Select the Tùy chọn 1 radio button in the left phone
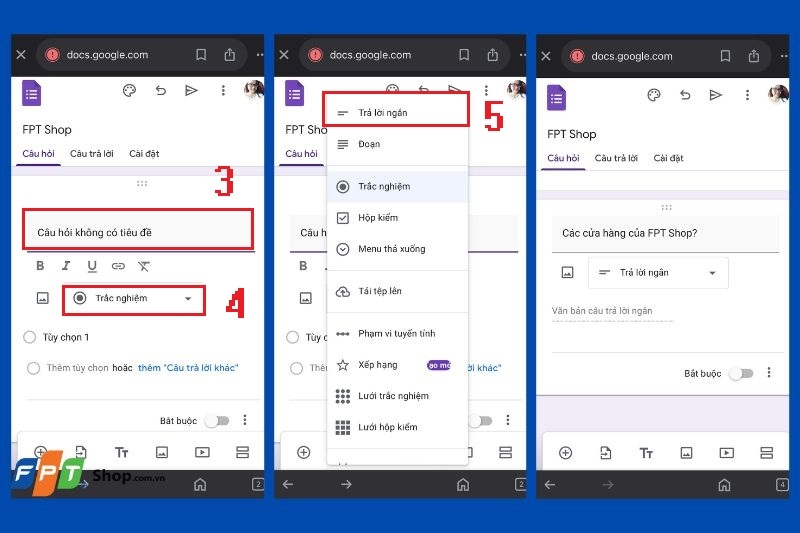This screenshot has height=533, width=800. click(30, 337)
